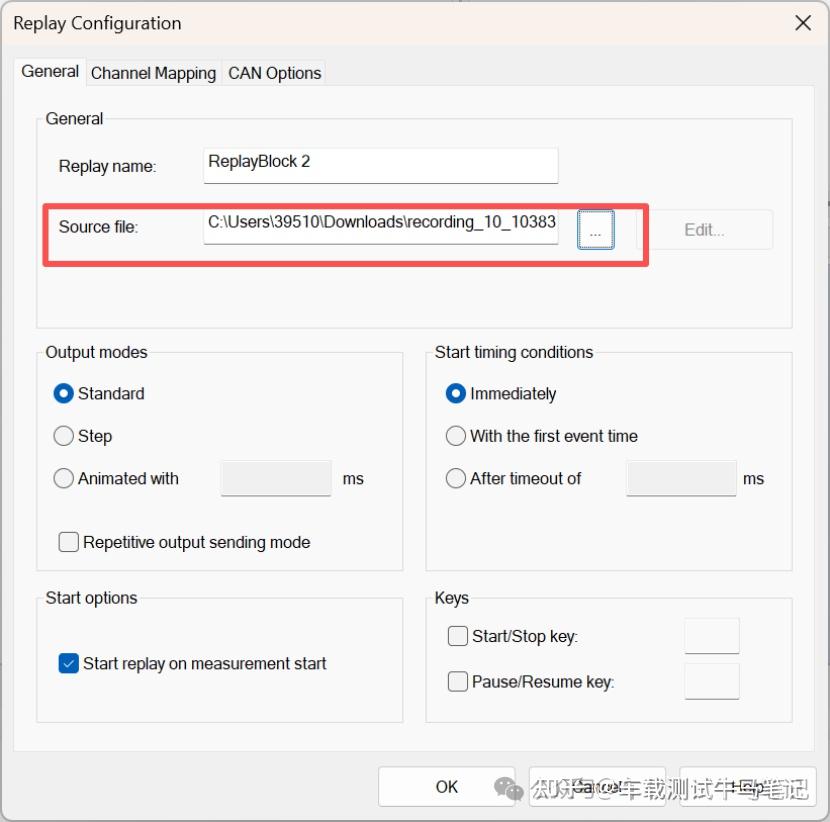
Task: Switch to the Channel Mapping tab
Action: coord(154,73)
